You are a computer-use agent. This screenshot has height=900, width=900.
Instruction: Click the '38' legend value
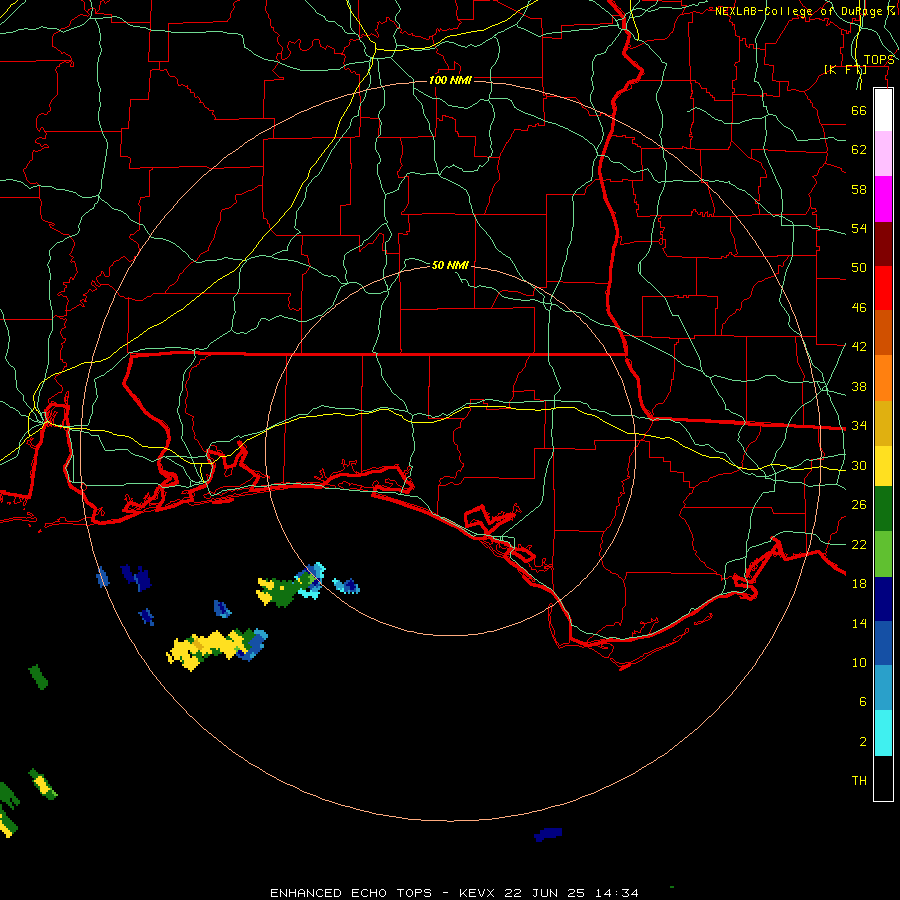point(859,386)
